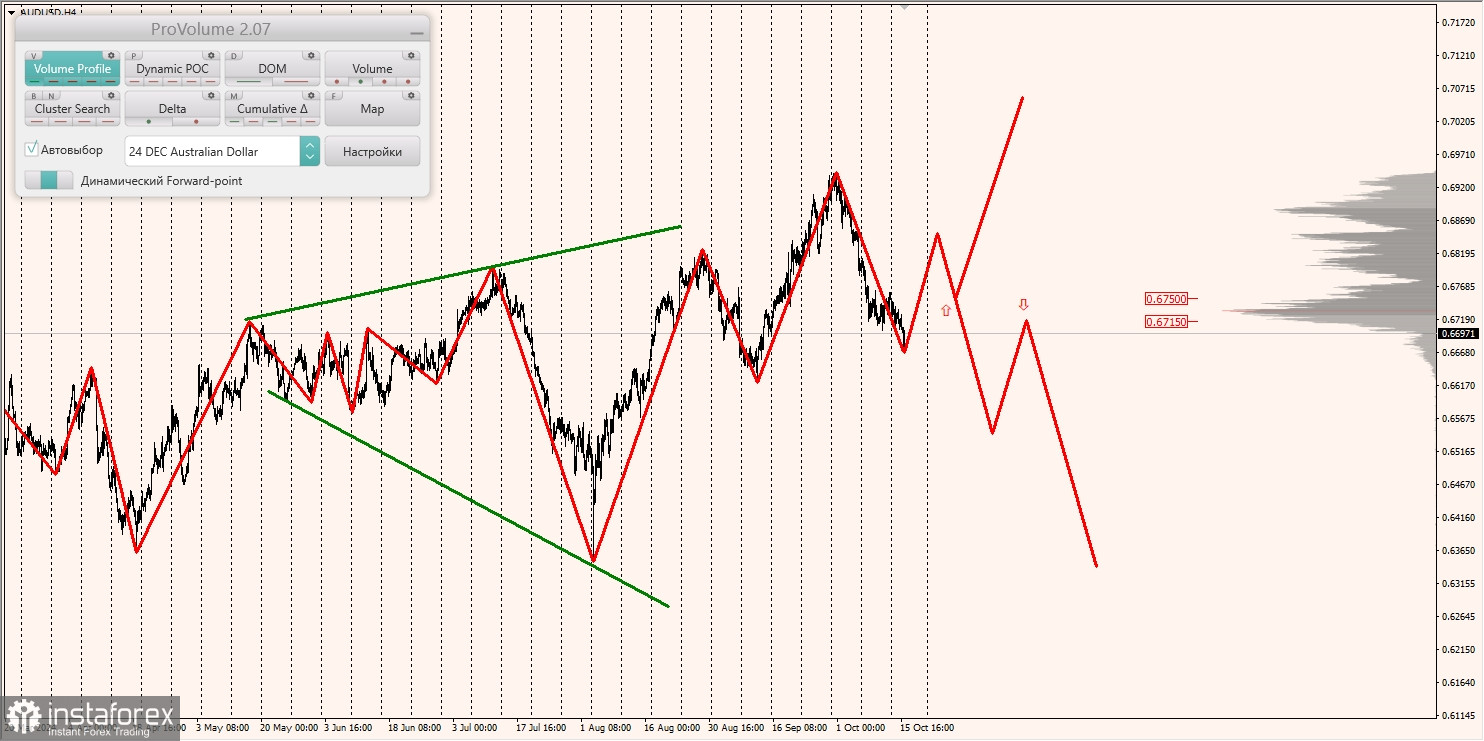The image size is (1484, 741).
Task: Click the P hotkey tag on Dynamic POC
Action: (134, 56)
